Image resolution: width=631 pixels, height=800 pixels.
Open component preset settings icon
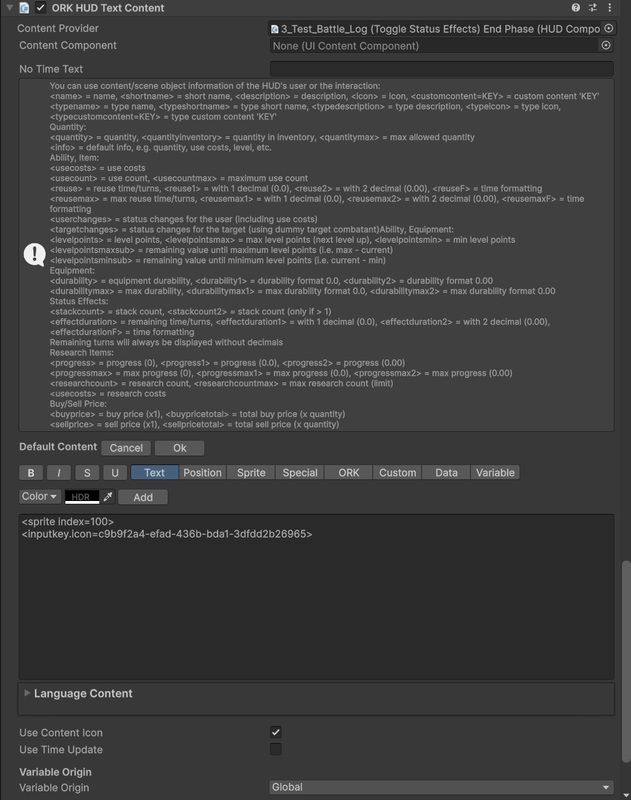point(592,8)
